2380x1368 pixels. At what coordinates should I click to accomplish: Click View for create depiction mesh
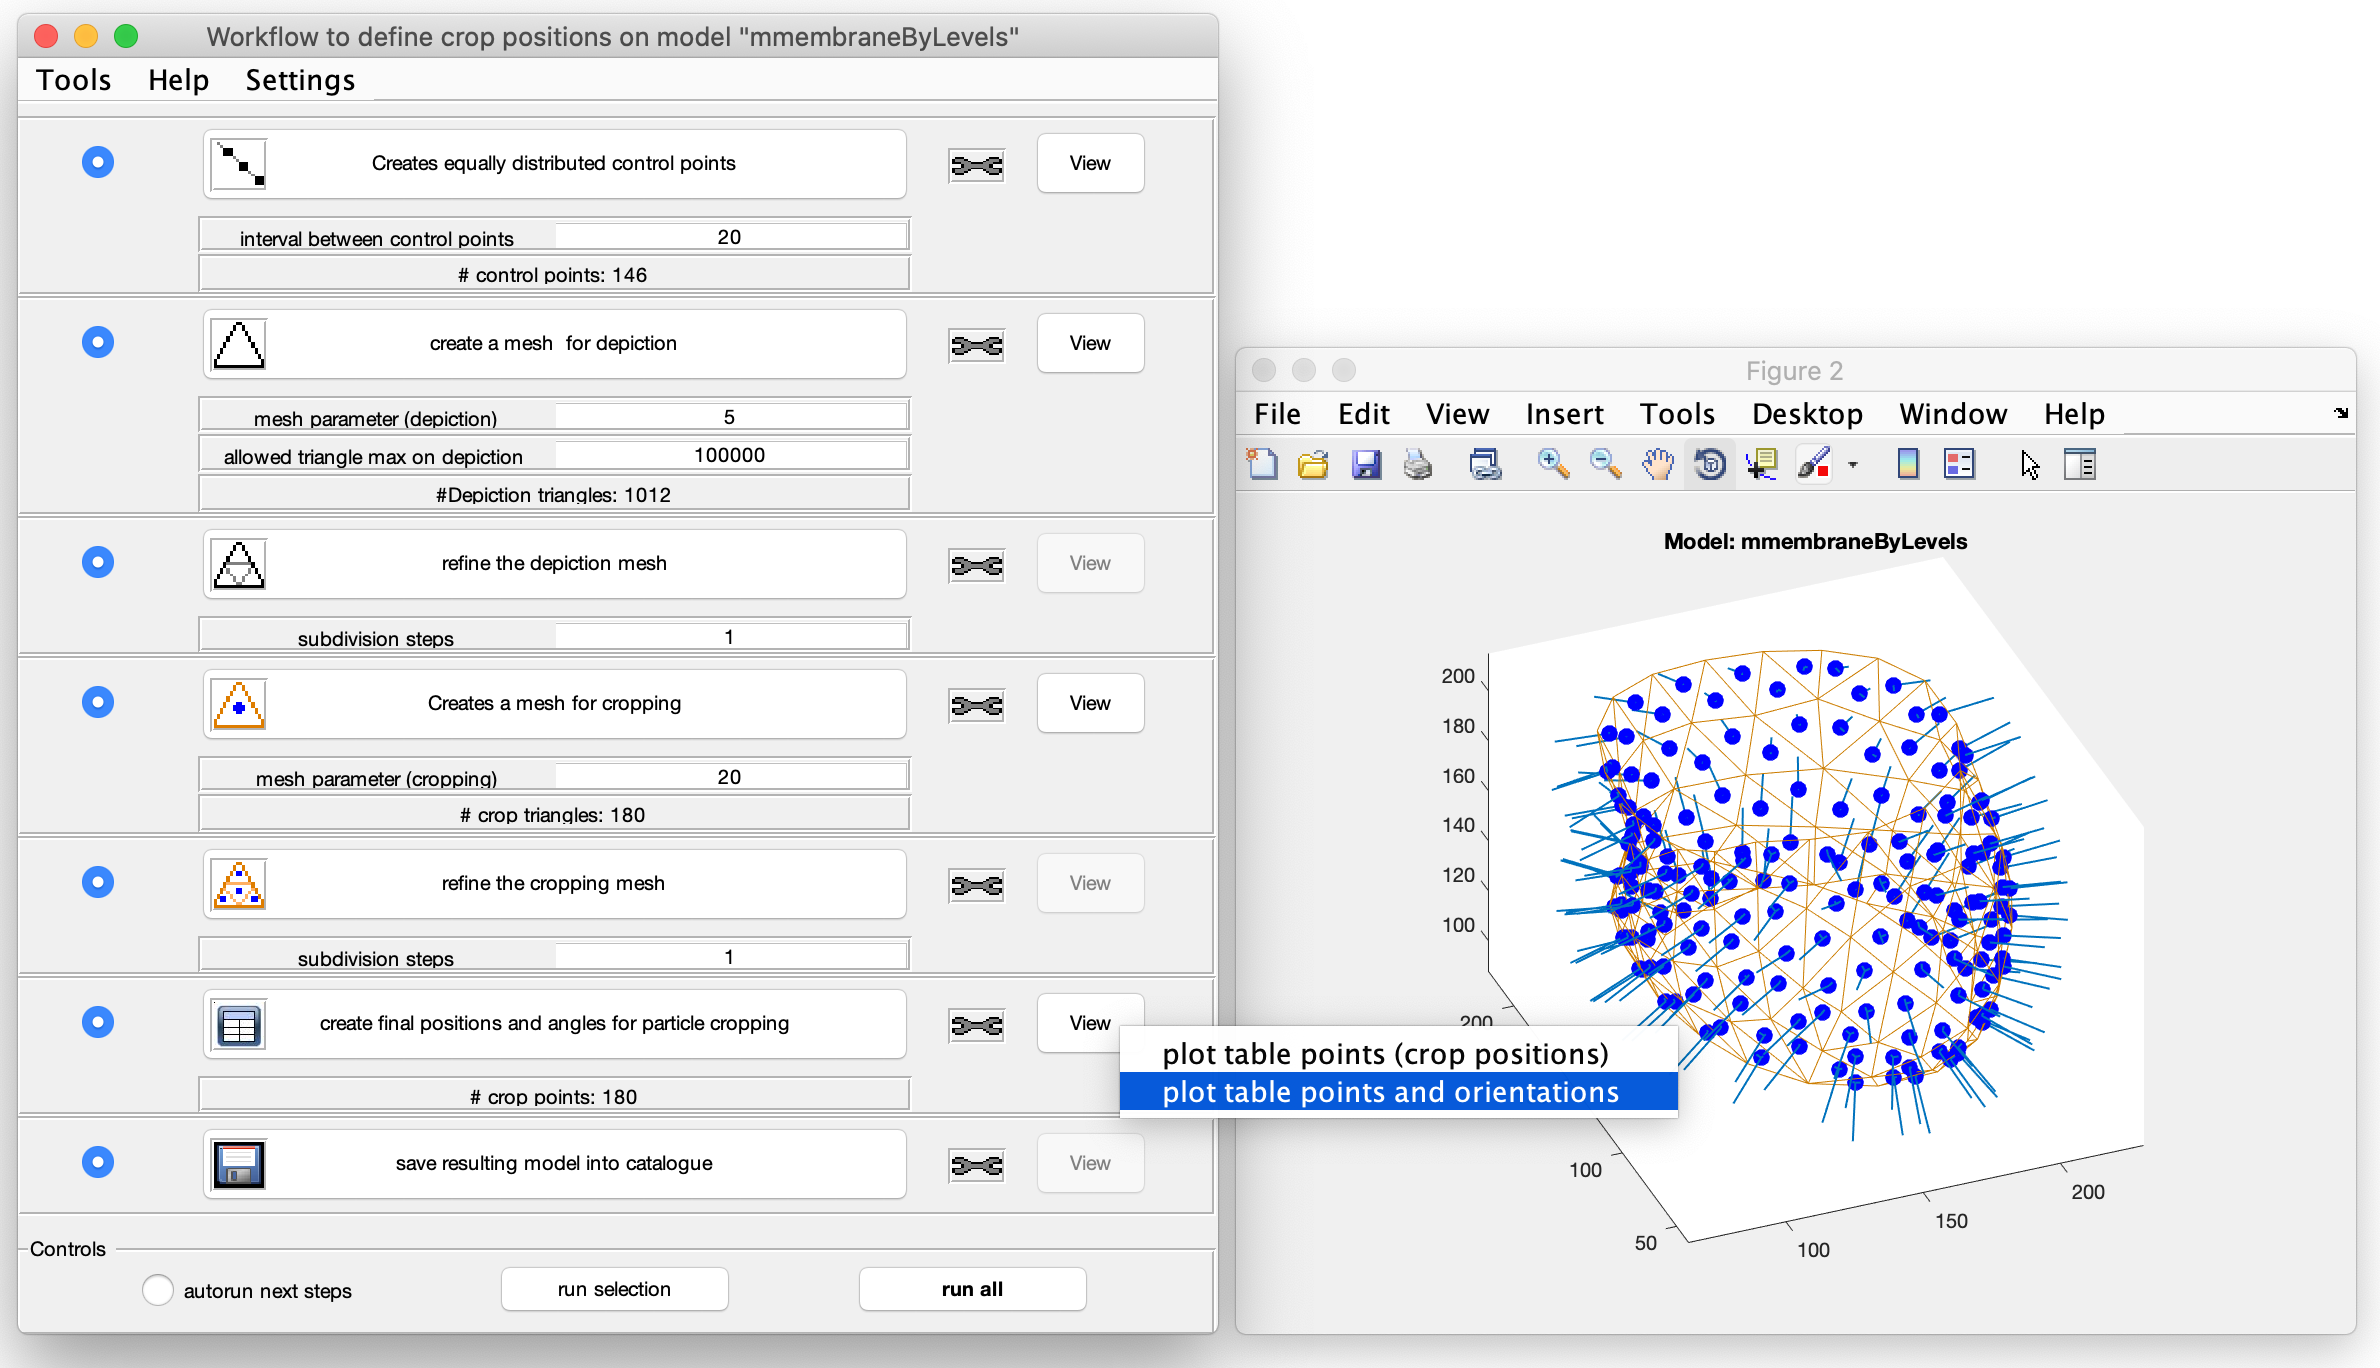click(x=1090, y=343)
